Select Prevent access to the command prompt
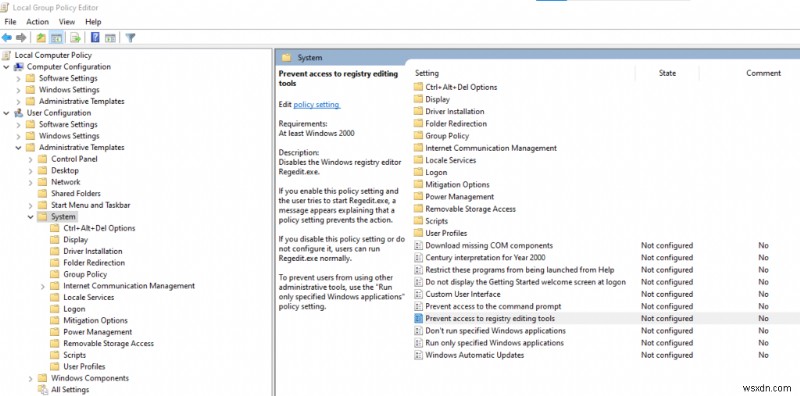800x396 pixels. [x=493, y=307]
